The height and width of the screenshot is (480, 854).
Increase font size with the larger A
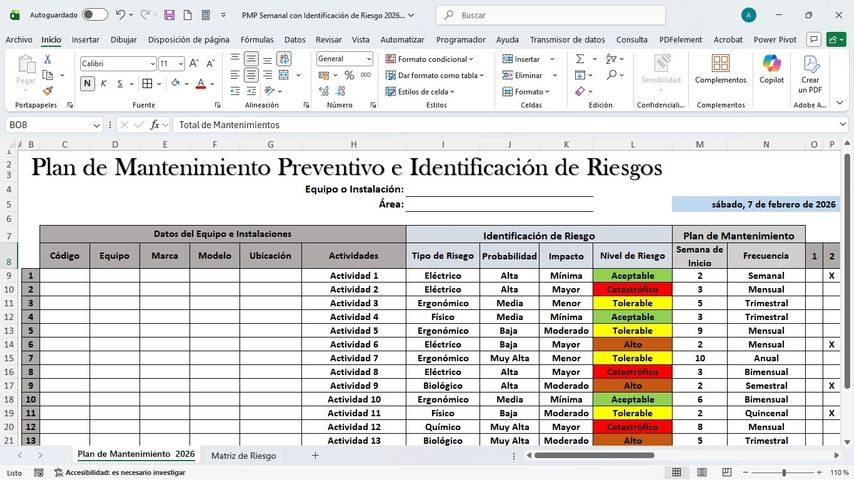pyautogui.click(x=194, y=64)
